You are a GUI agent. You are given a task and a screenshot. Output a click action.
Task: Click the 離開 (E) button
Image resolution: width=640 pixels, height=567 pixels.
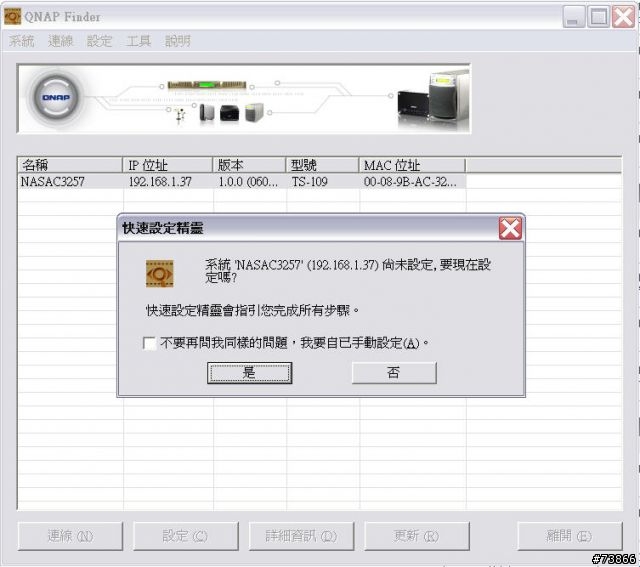[570, 536]
